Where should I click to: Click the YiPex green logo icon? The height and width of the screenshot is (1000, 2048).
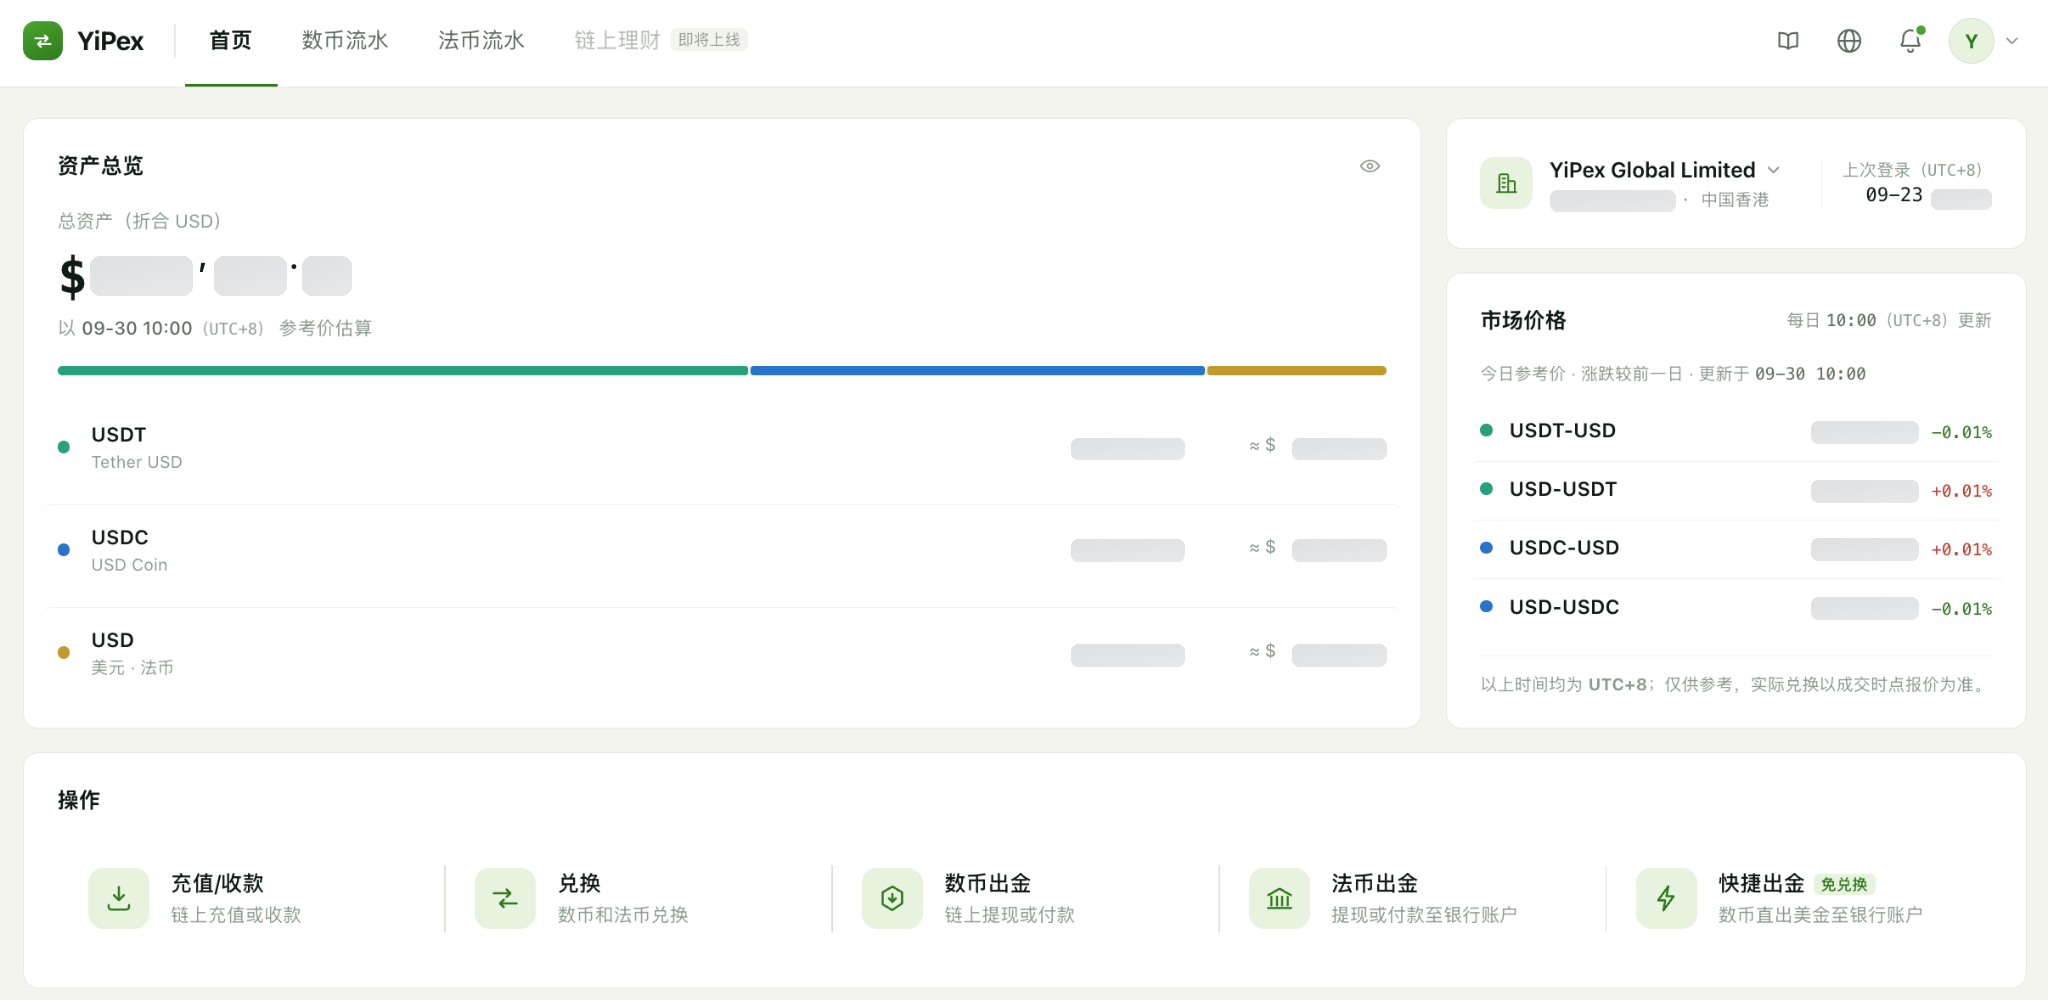click(x=43, y=41)
